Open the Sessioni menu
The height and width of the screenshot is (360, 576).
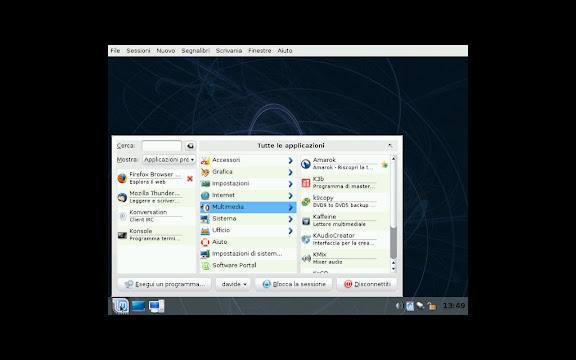pos(138,51)
